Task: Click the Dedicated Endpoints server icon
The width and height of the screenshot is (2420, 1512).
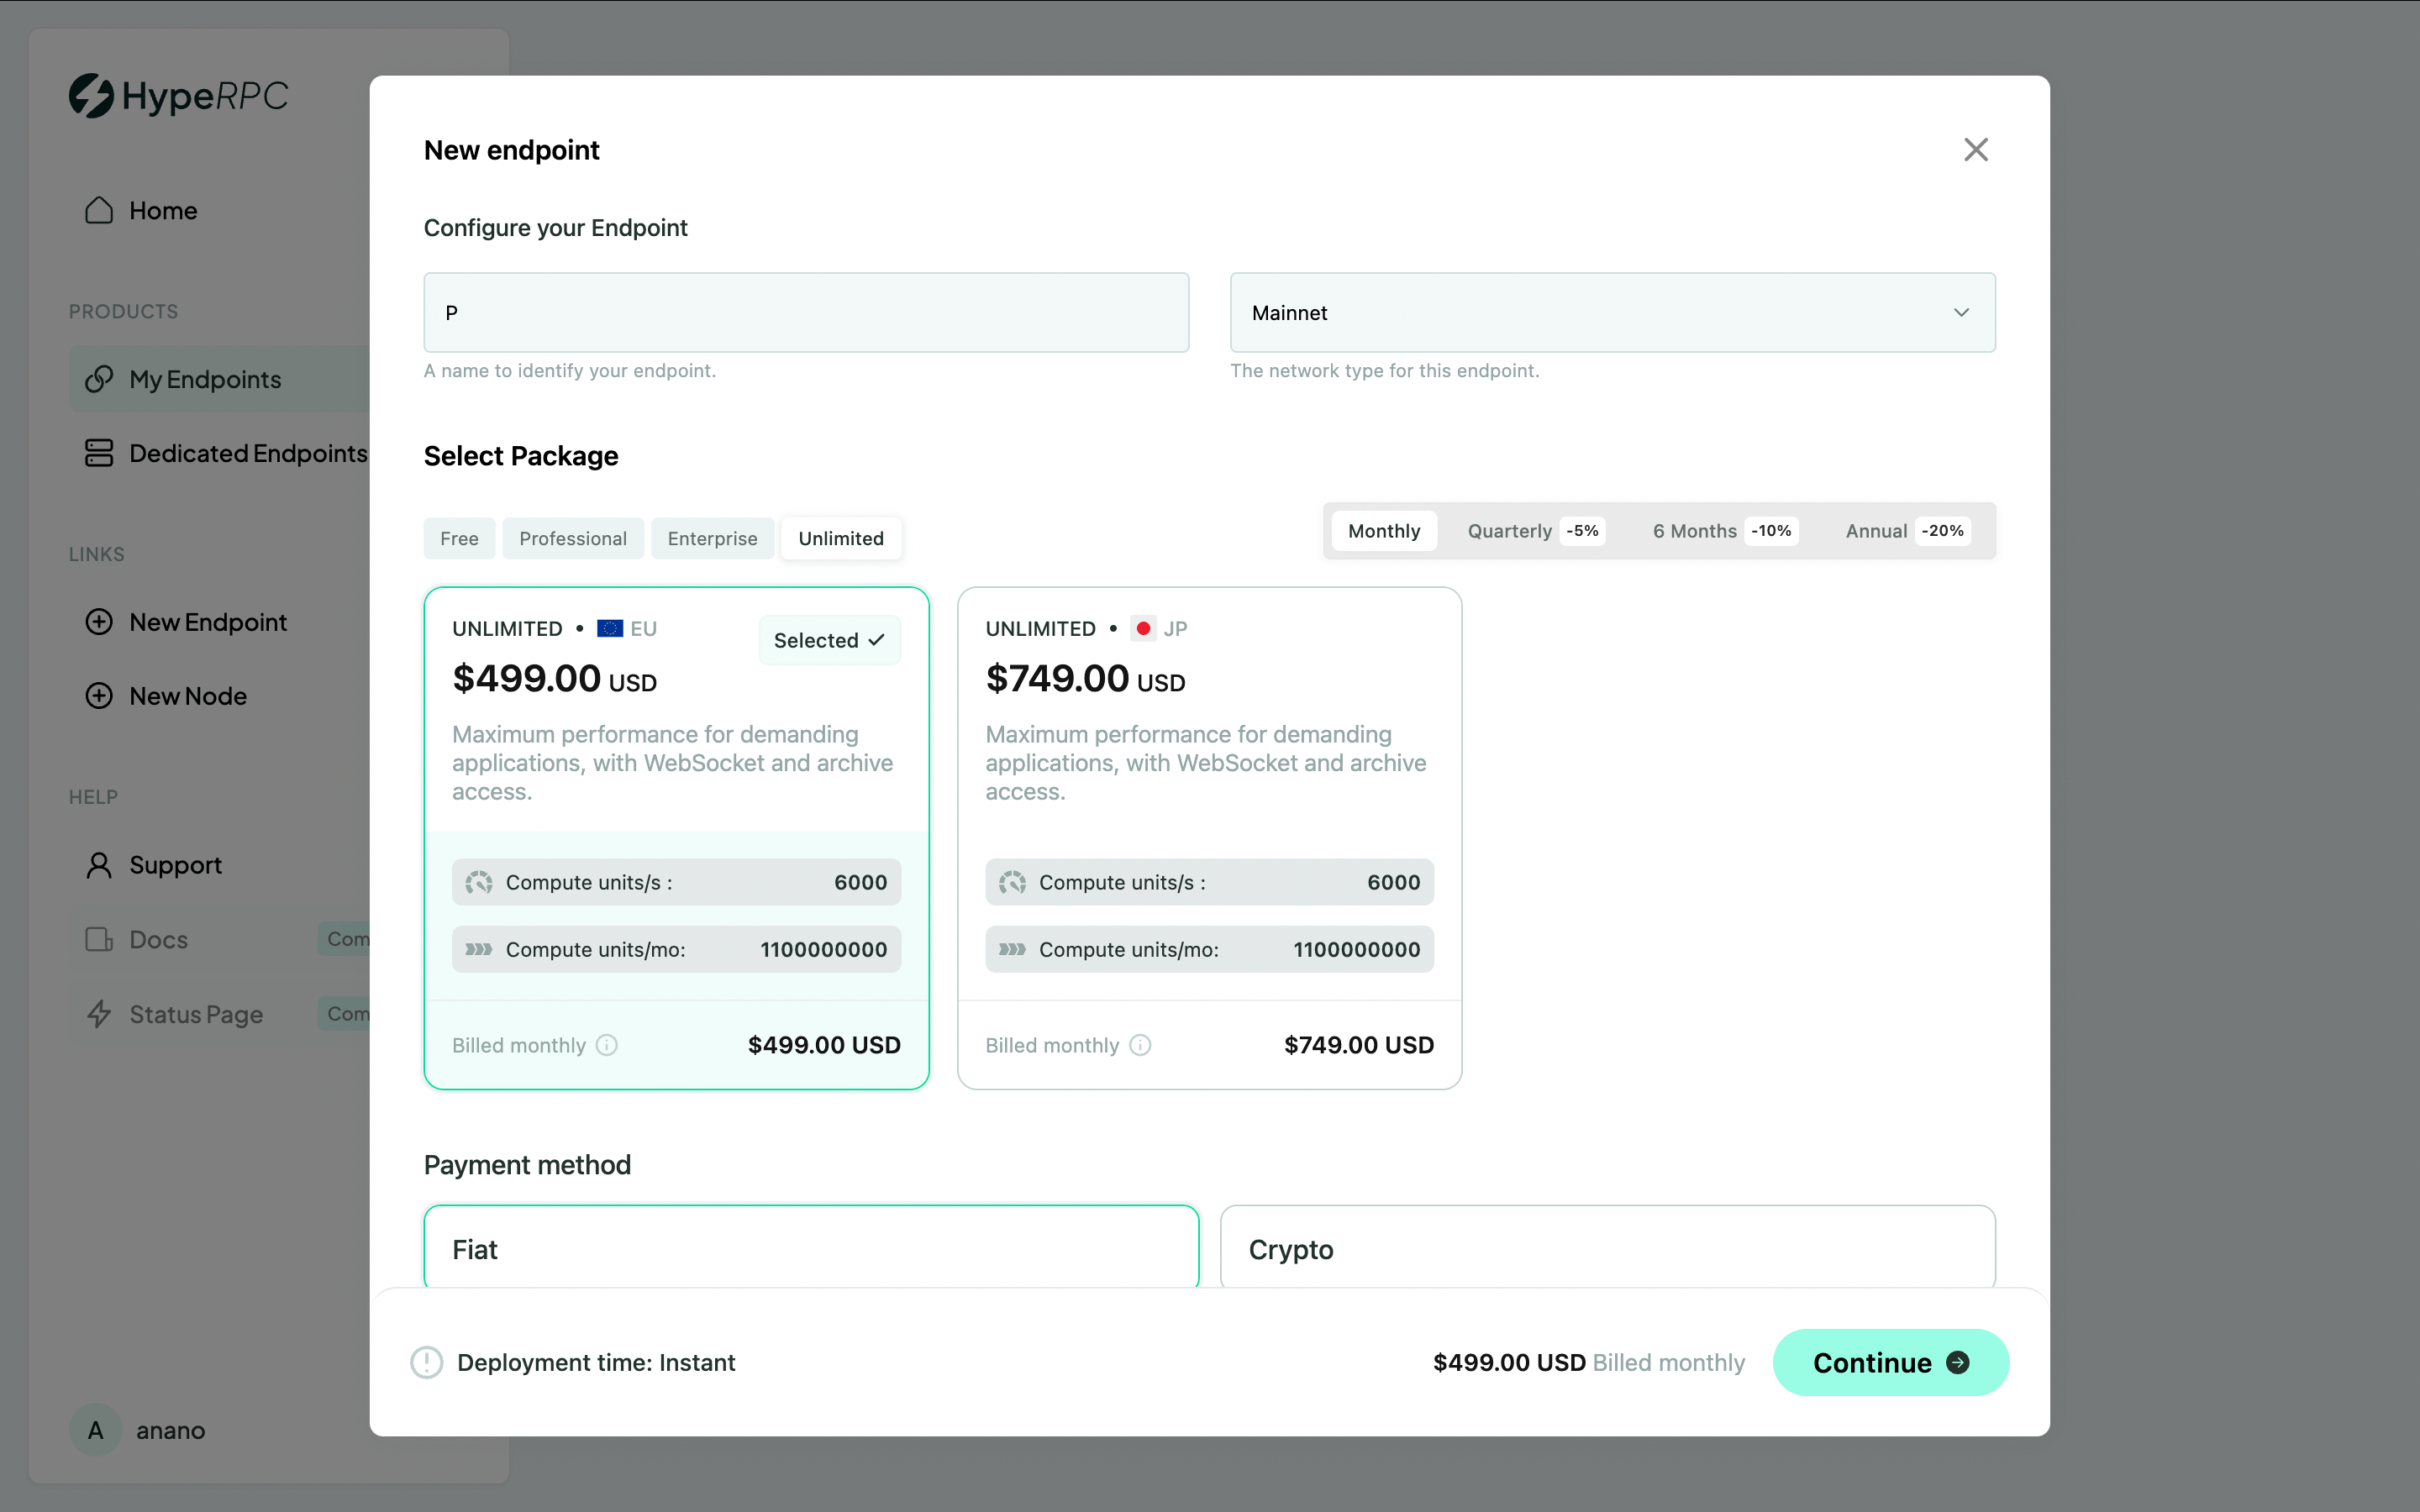Action: click(99, 453)
